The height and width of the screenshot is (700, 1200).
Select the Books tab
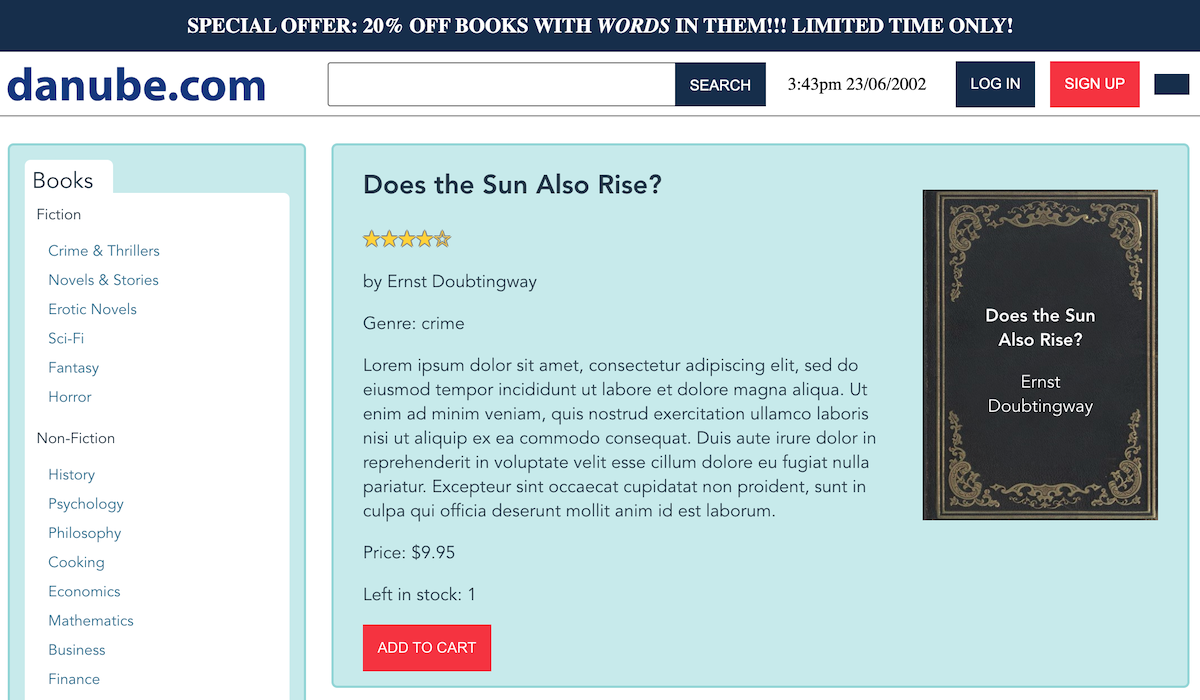point(63,180)
